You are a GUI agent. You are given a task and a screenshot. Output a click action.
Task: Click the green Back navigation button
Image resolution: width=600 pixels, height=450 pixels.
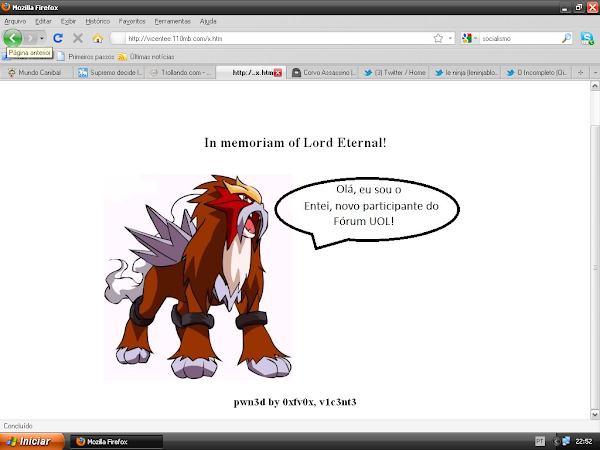[13, 38]
